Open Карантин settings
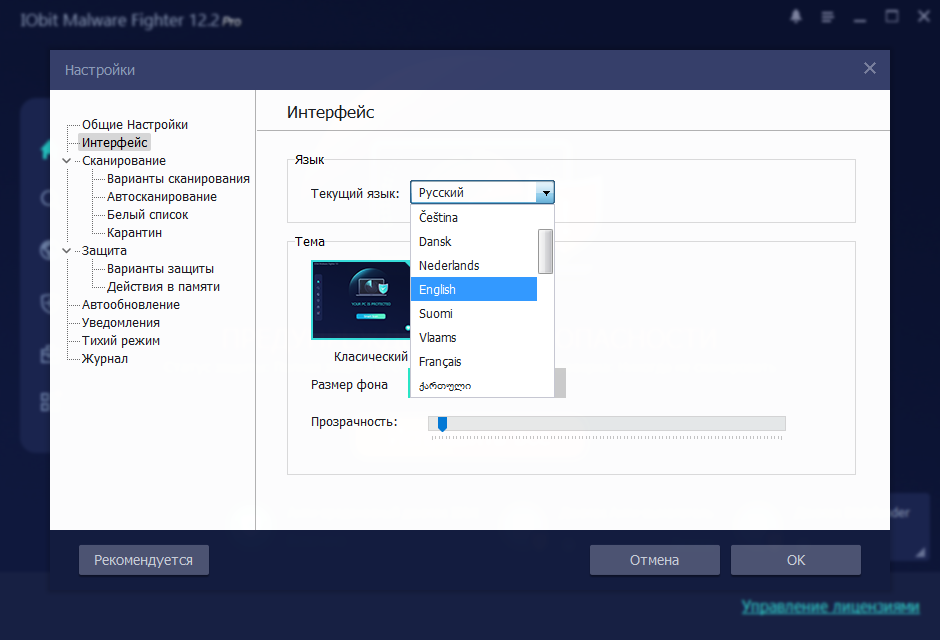The width and height of the screenshot is (940, 640). point(134,233)
